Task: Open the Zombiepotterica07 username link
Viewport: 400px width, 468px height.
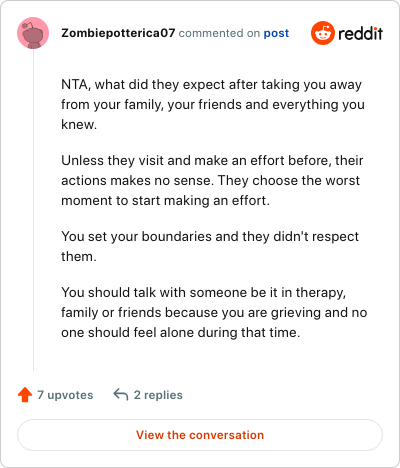Action: [x=118, y=33]
